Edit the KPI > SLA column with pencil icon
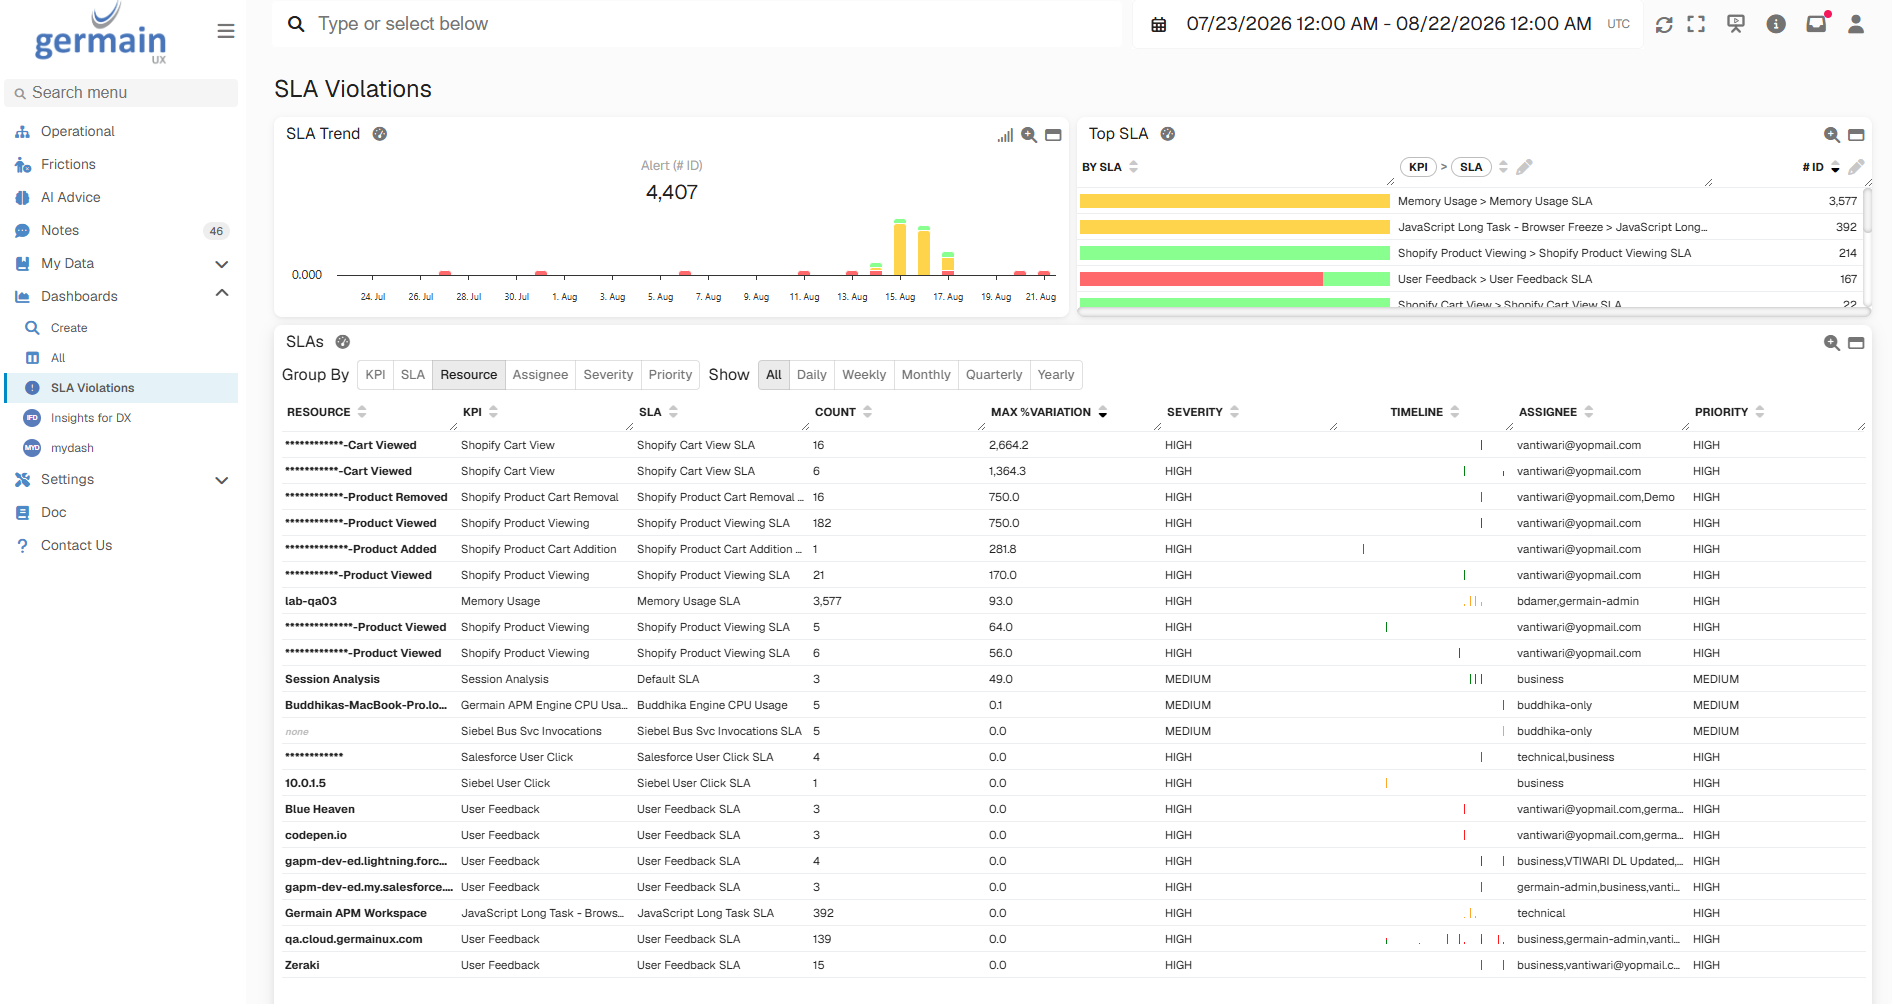This screenshot has height=1004, width=1892. click(1525, 167)
